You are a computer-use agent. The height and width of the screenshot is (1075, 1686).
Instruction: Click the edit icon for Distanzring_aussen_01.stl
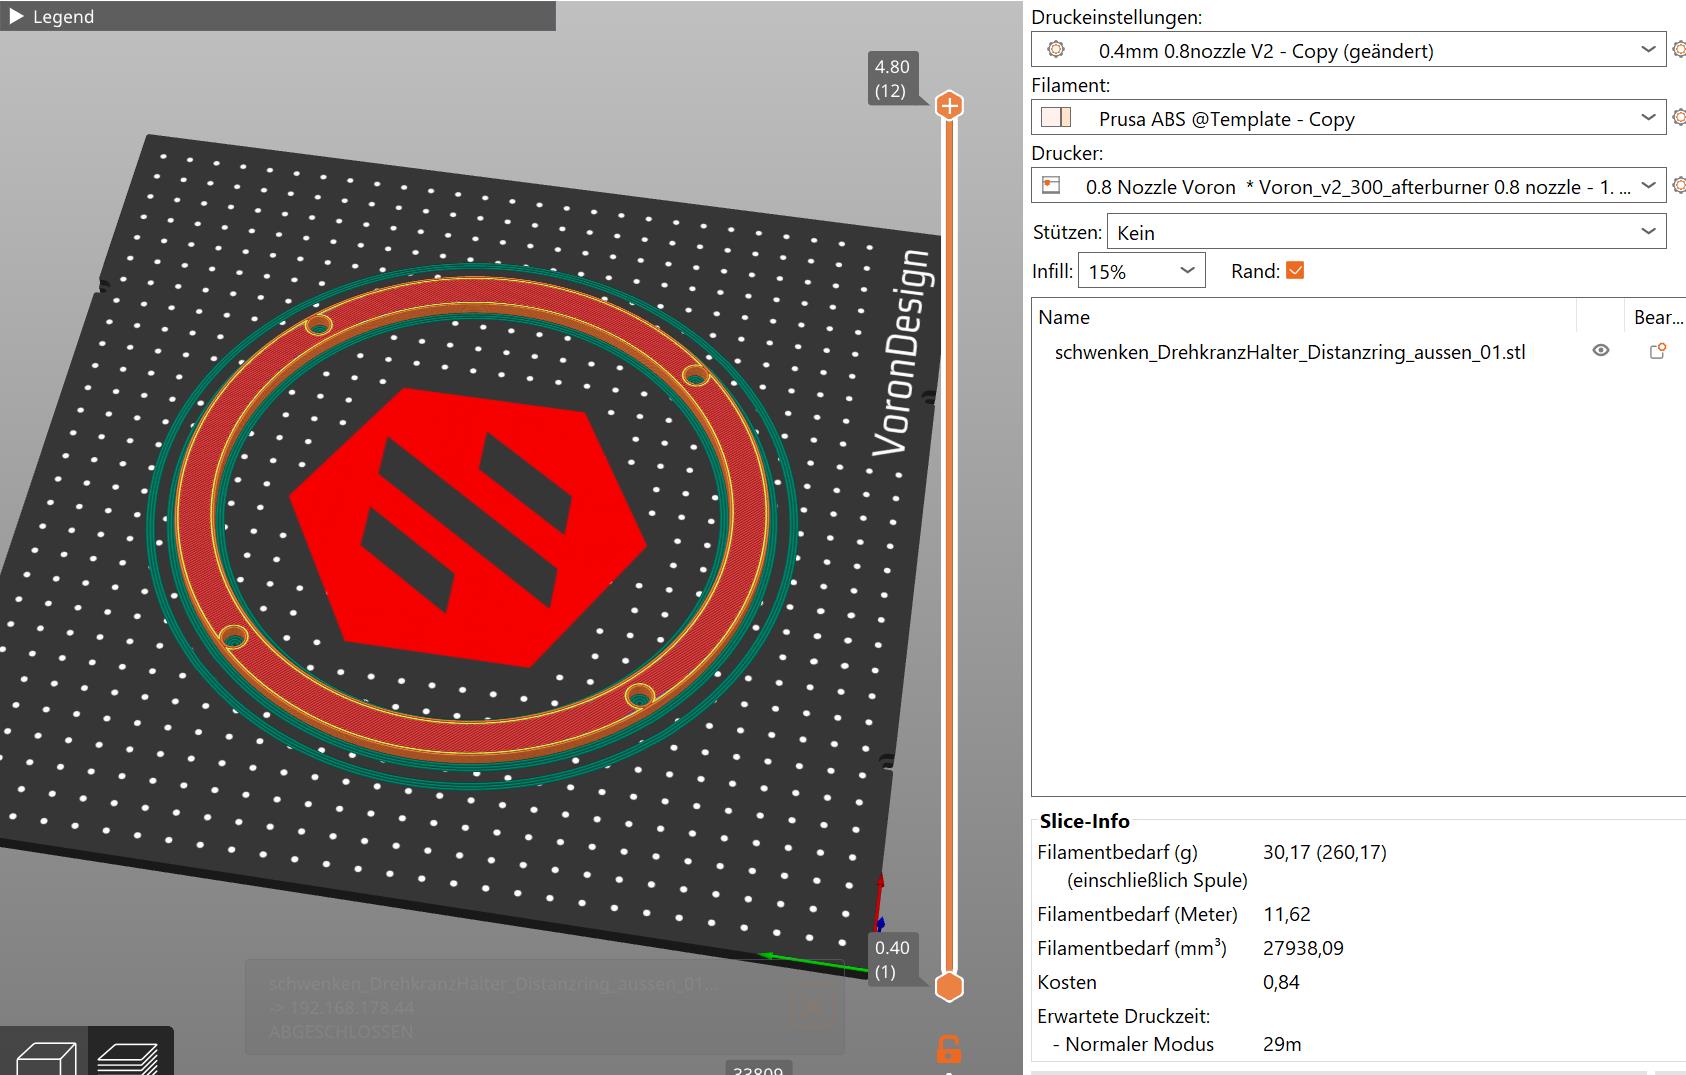pyautogui.click(x=1657, y=350)
